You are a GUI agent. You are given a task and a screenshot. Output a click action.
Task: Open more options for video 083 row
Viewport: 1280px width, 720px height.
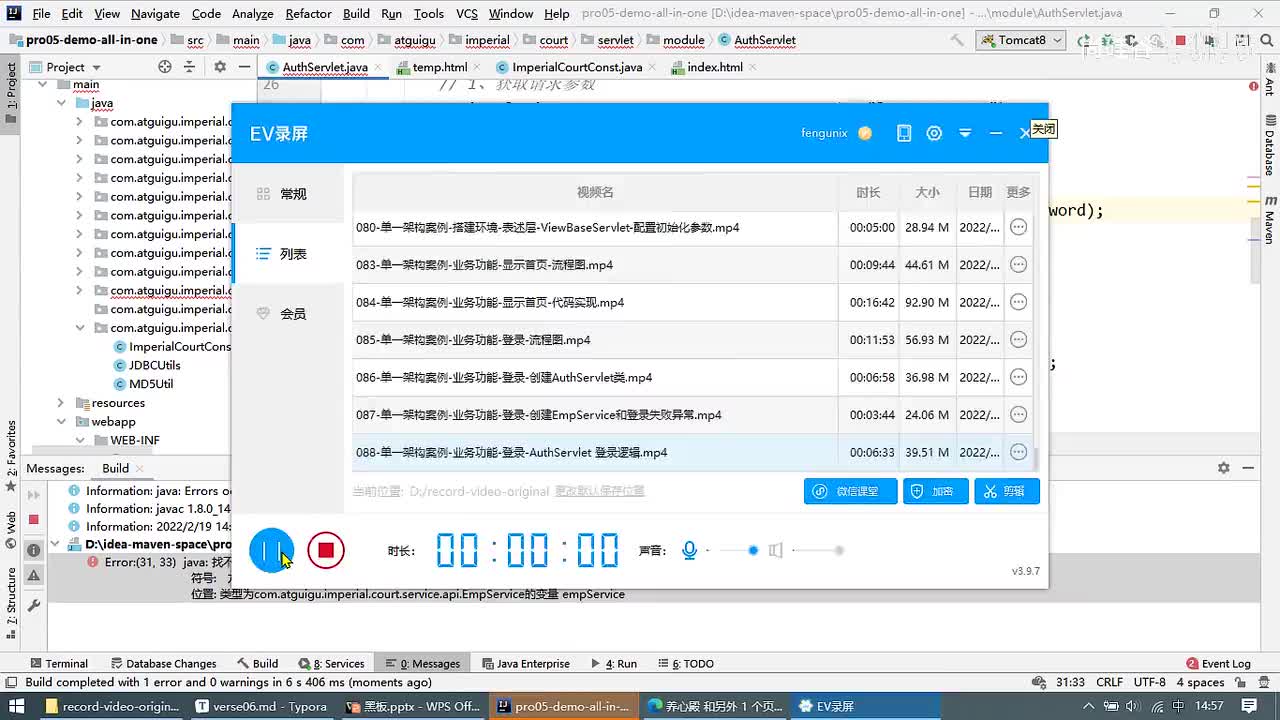click(1018, 265)
